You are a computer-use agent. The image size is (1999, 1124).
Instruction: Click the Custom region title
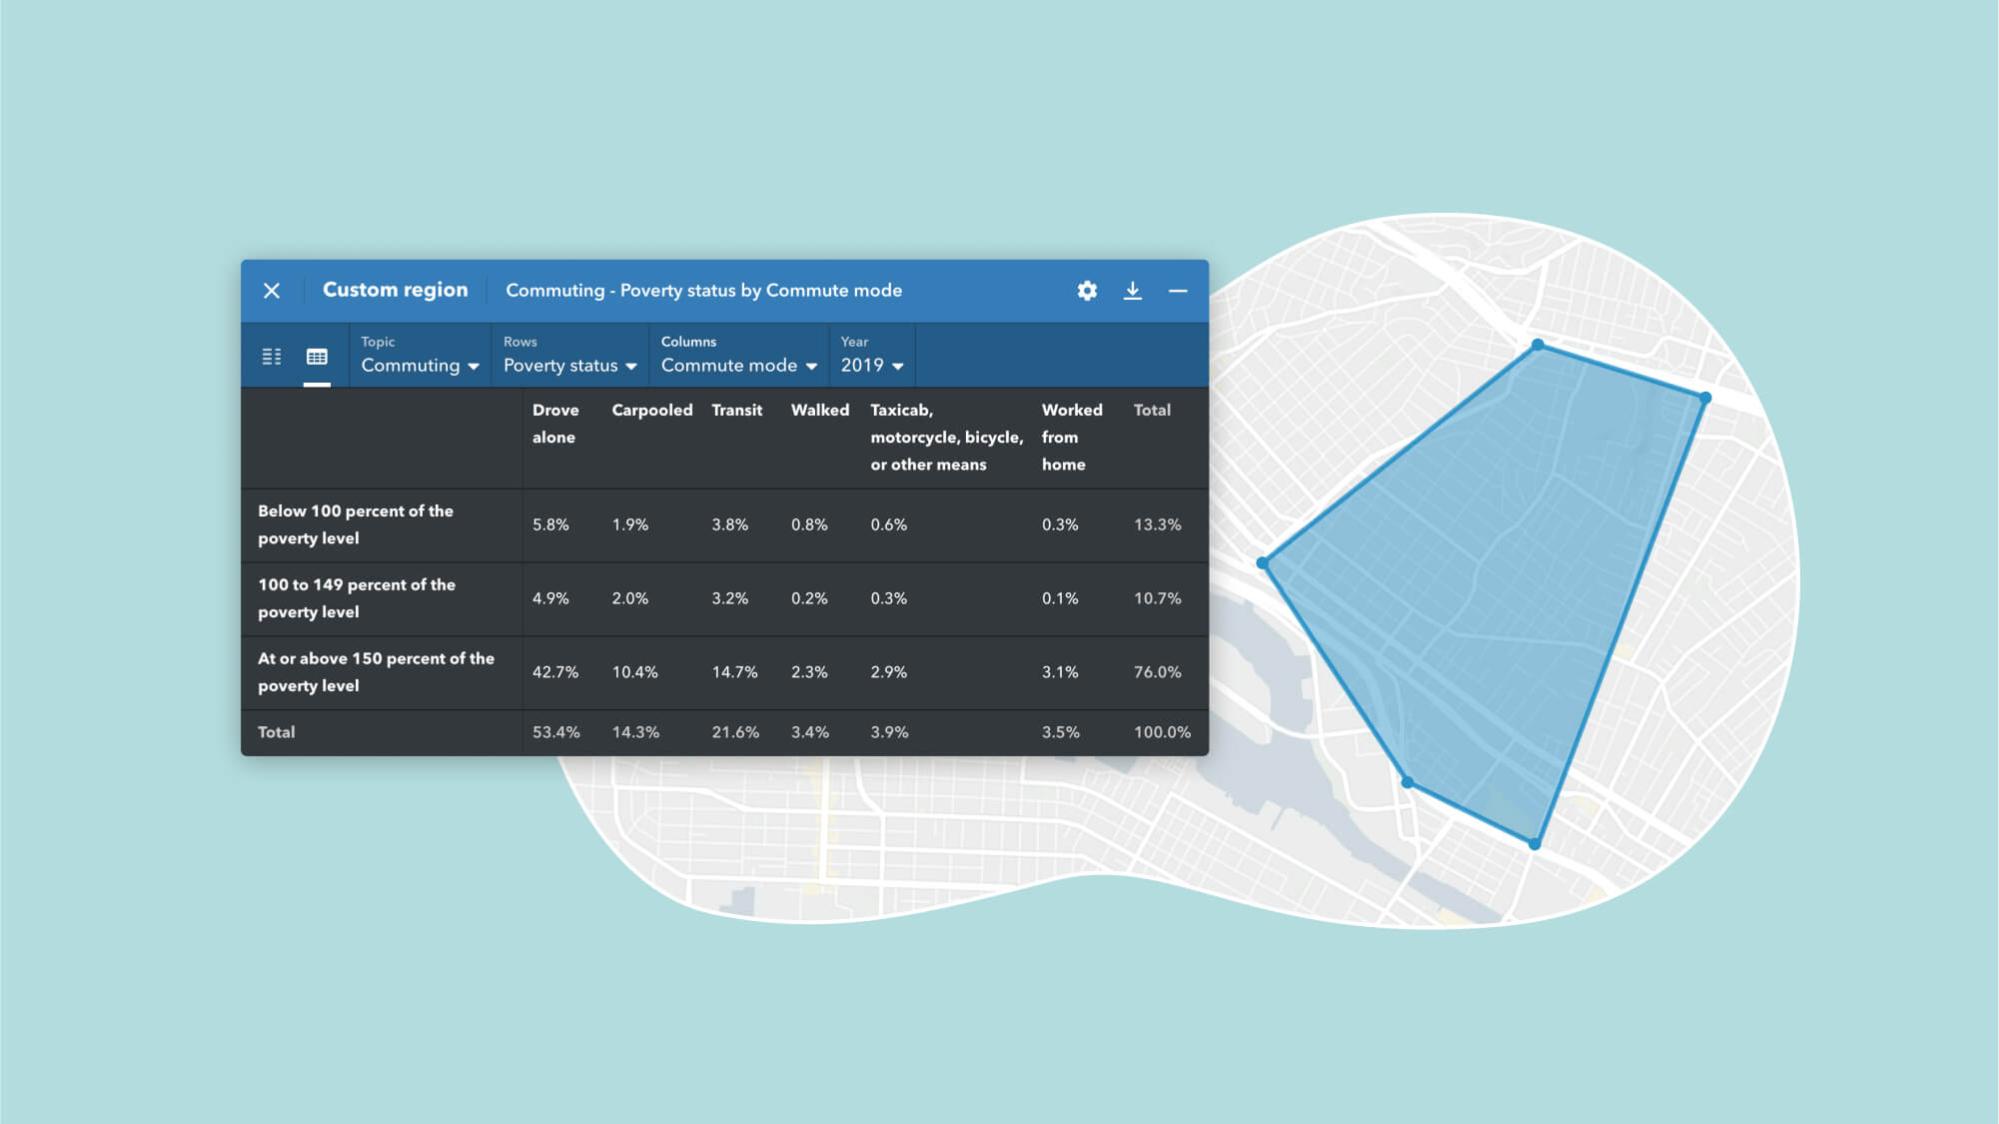tap(395, 290)
